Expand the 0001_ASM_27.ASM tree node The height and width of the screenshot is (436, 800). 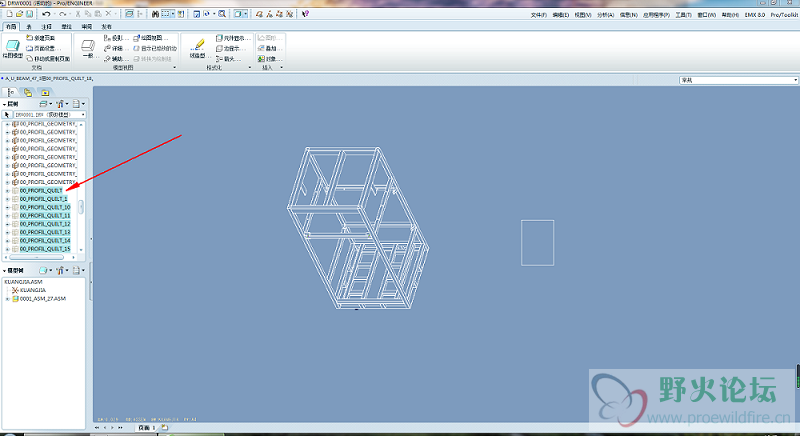click(7, 299)
